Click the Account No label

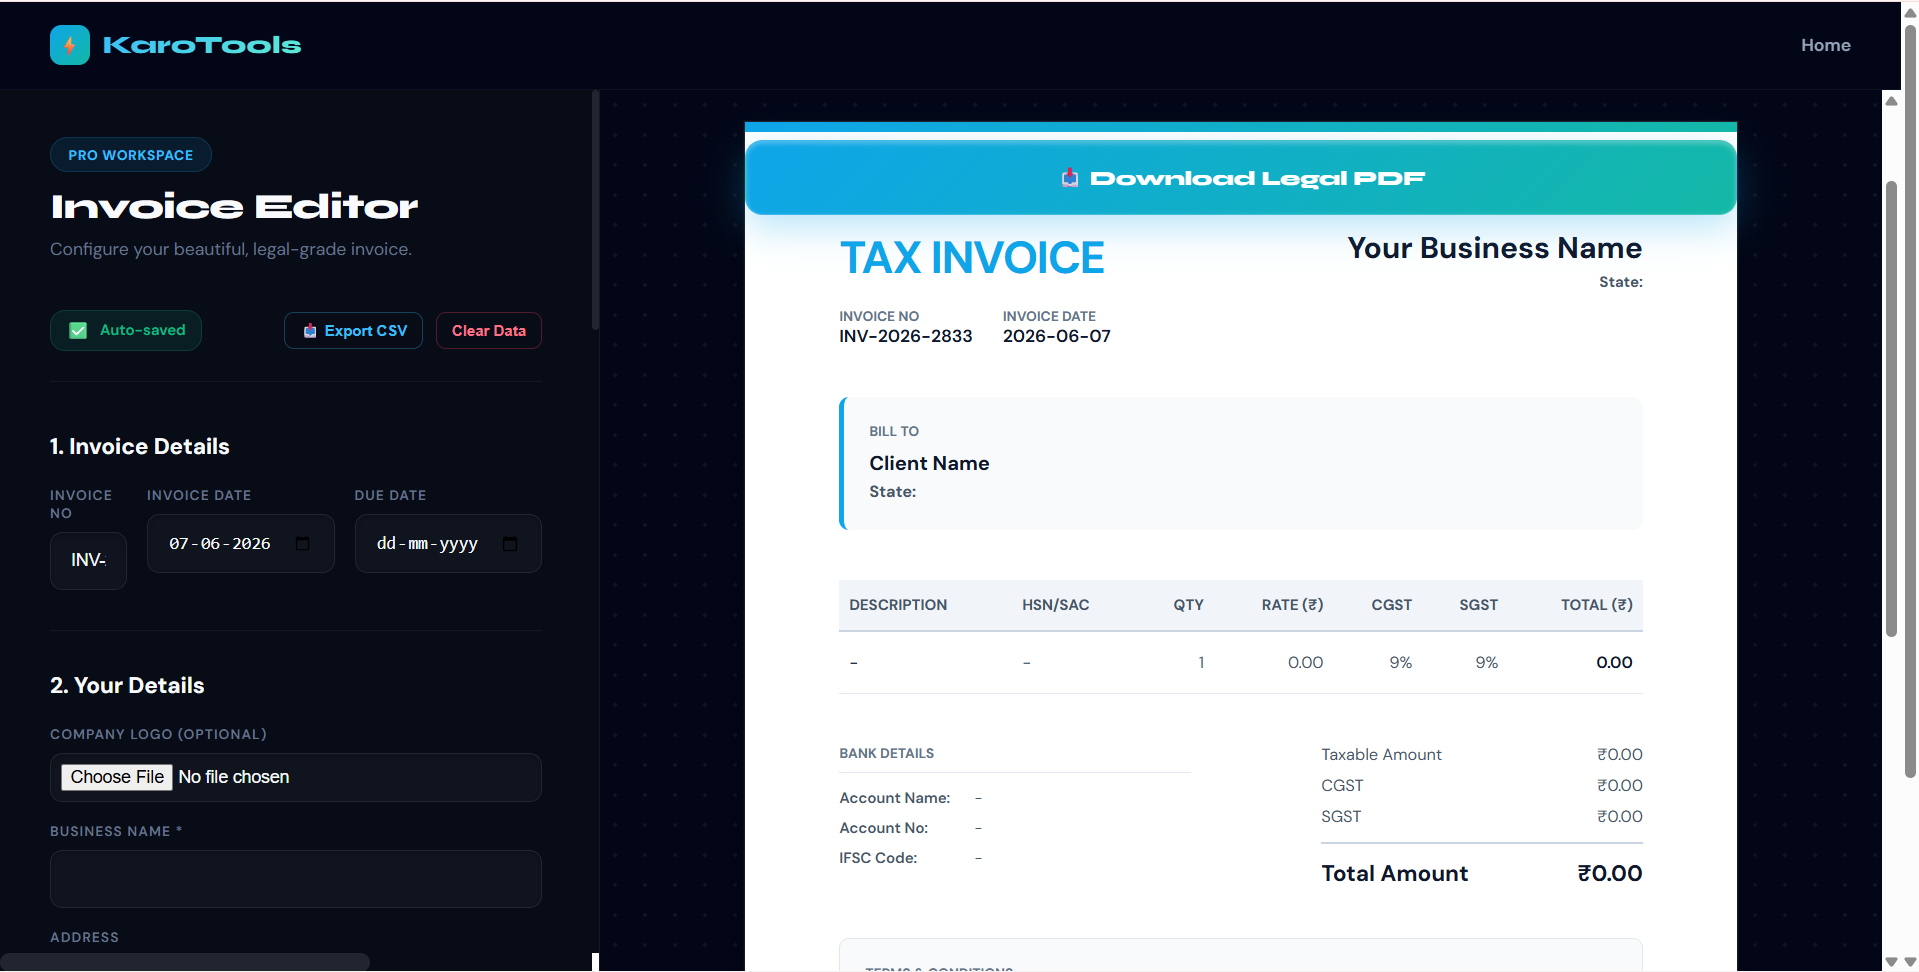pos(884,828)
